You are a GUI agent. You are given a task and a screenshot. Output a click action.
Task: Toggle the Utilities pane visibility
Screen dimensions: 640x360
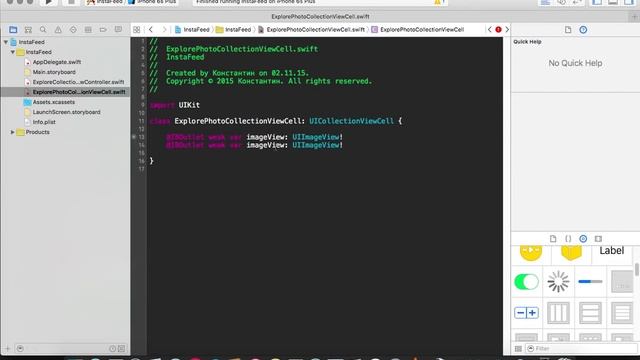tap(629, 2)
